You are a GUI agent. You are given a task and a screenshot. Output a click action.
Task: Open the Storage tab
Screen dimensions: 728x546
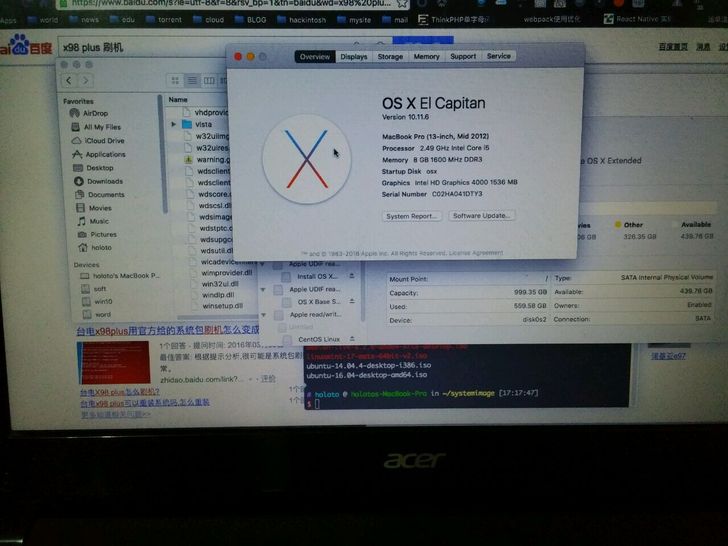tap(390, 57)
